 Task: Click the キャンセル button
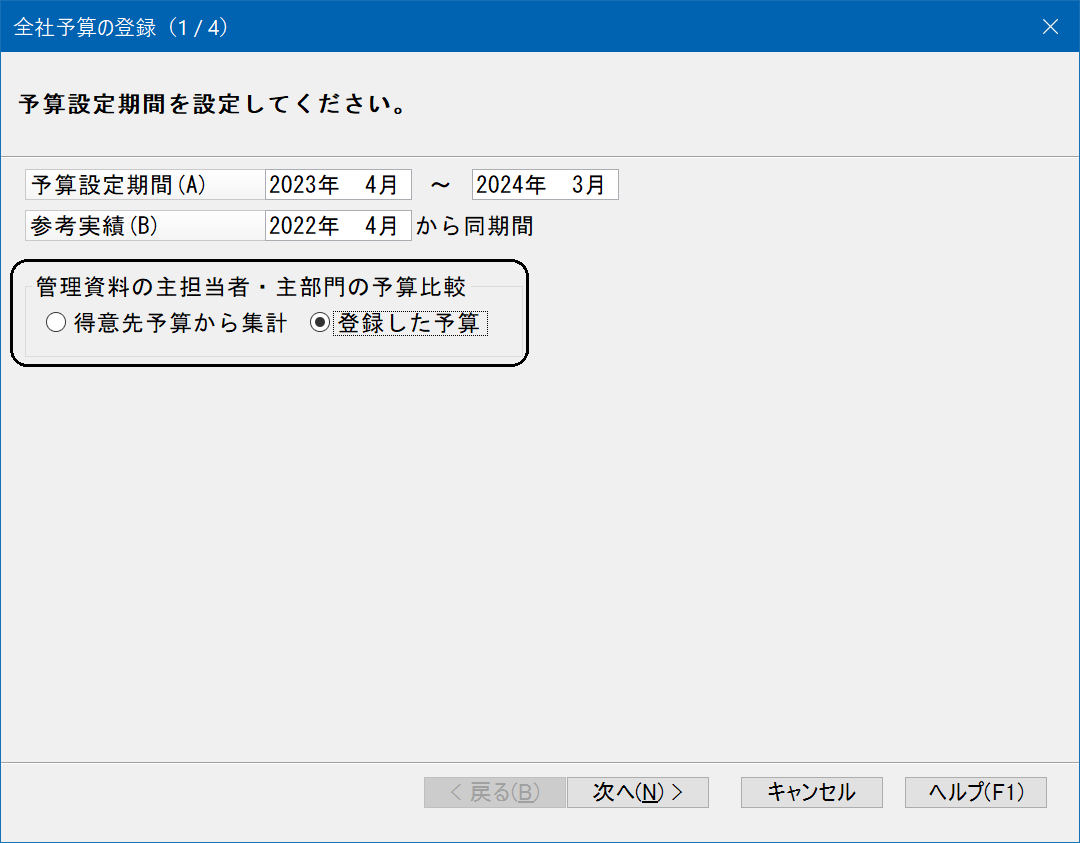click(811, 792)
